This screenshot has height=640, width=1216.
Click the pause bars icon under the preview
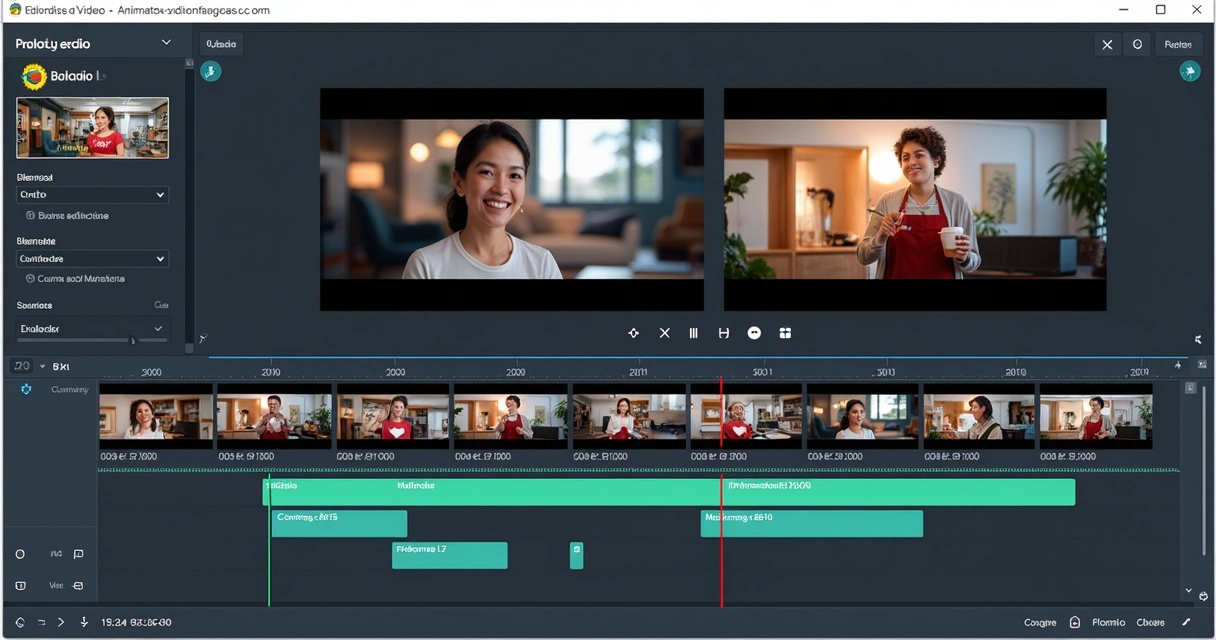coord(693,333)
